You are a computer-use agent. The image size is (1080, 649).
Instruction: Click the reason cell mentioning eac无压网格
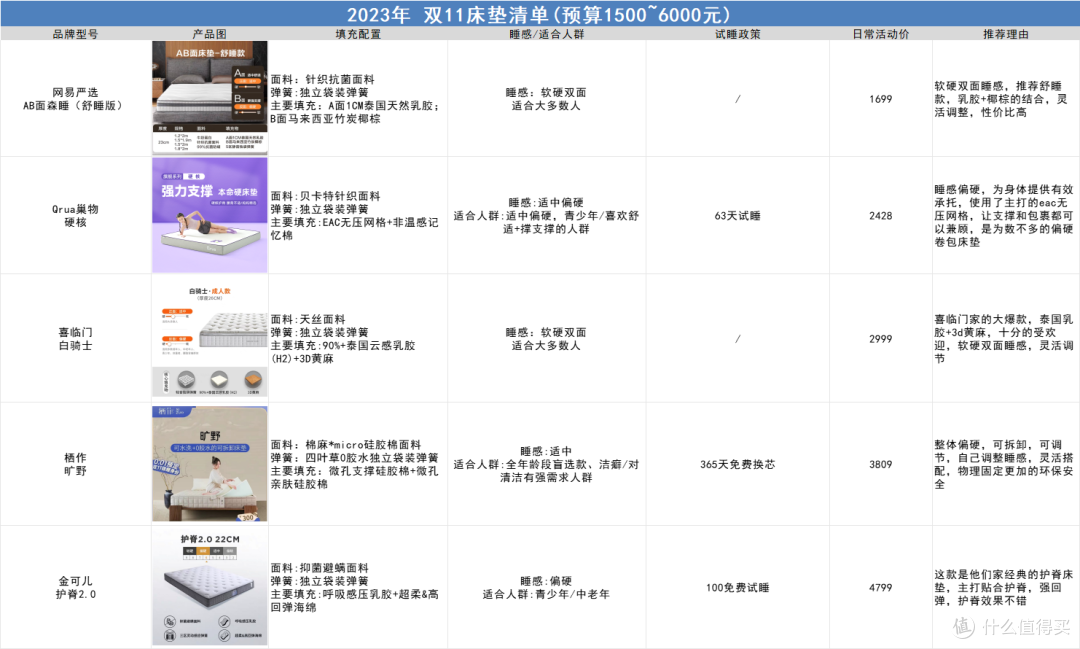tap(1004, 215)
